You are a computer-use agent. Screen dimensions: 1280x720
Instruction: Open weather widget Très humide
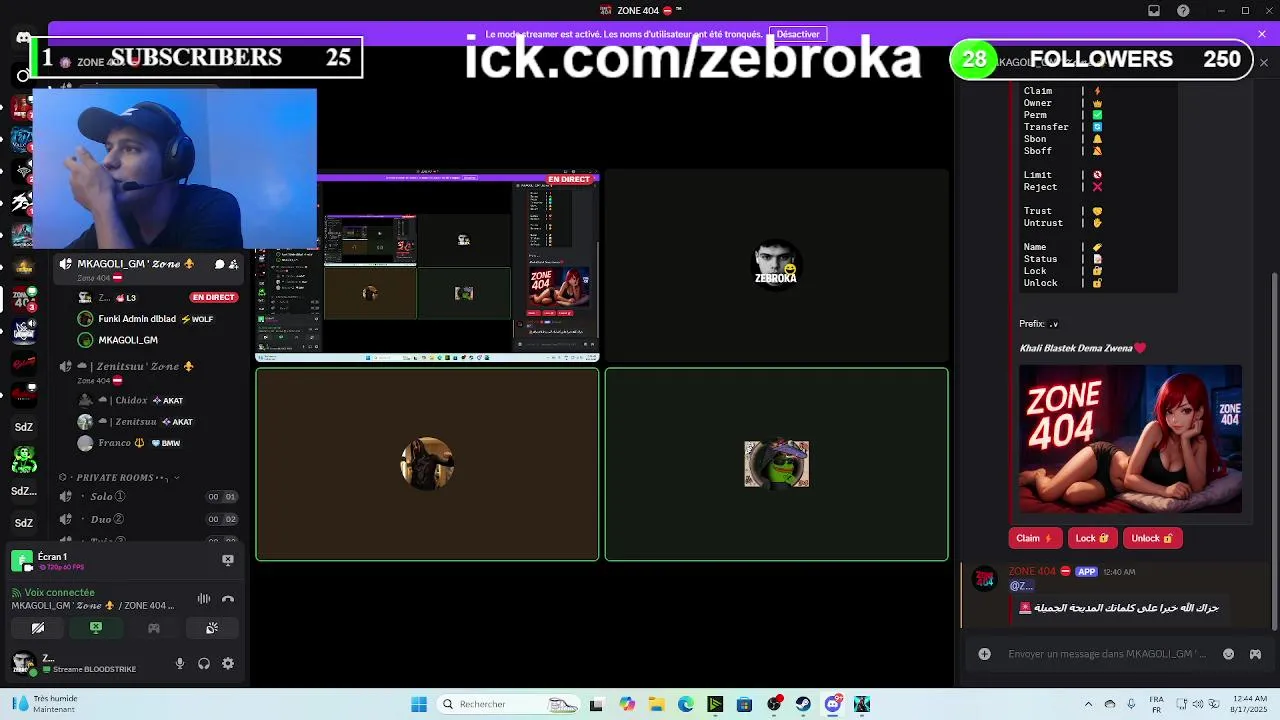coord(45,704)
